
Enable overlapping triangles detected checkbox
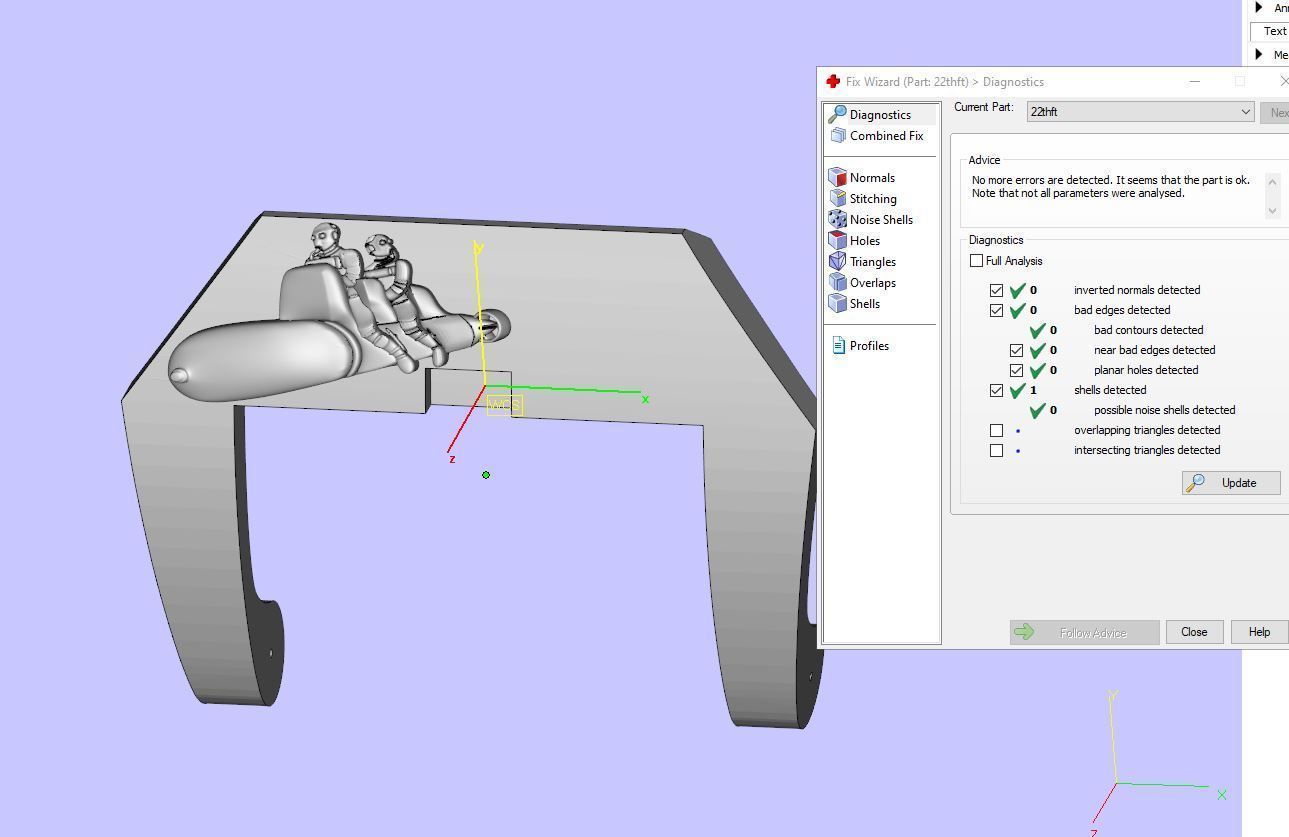click(996, 430)
